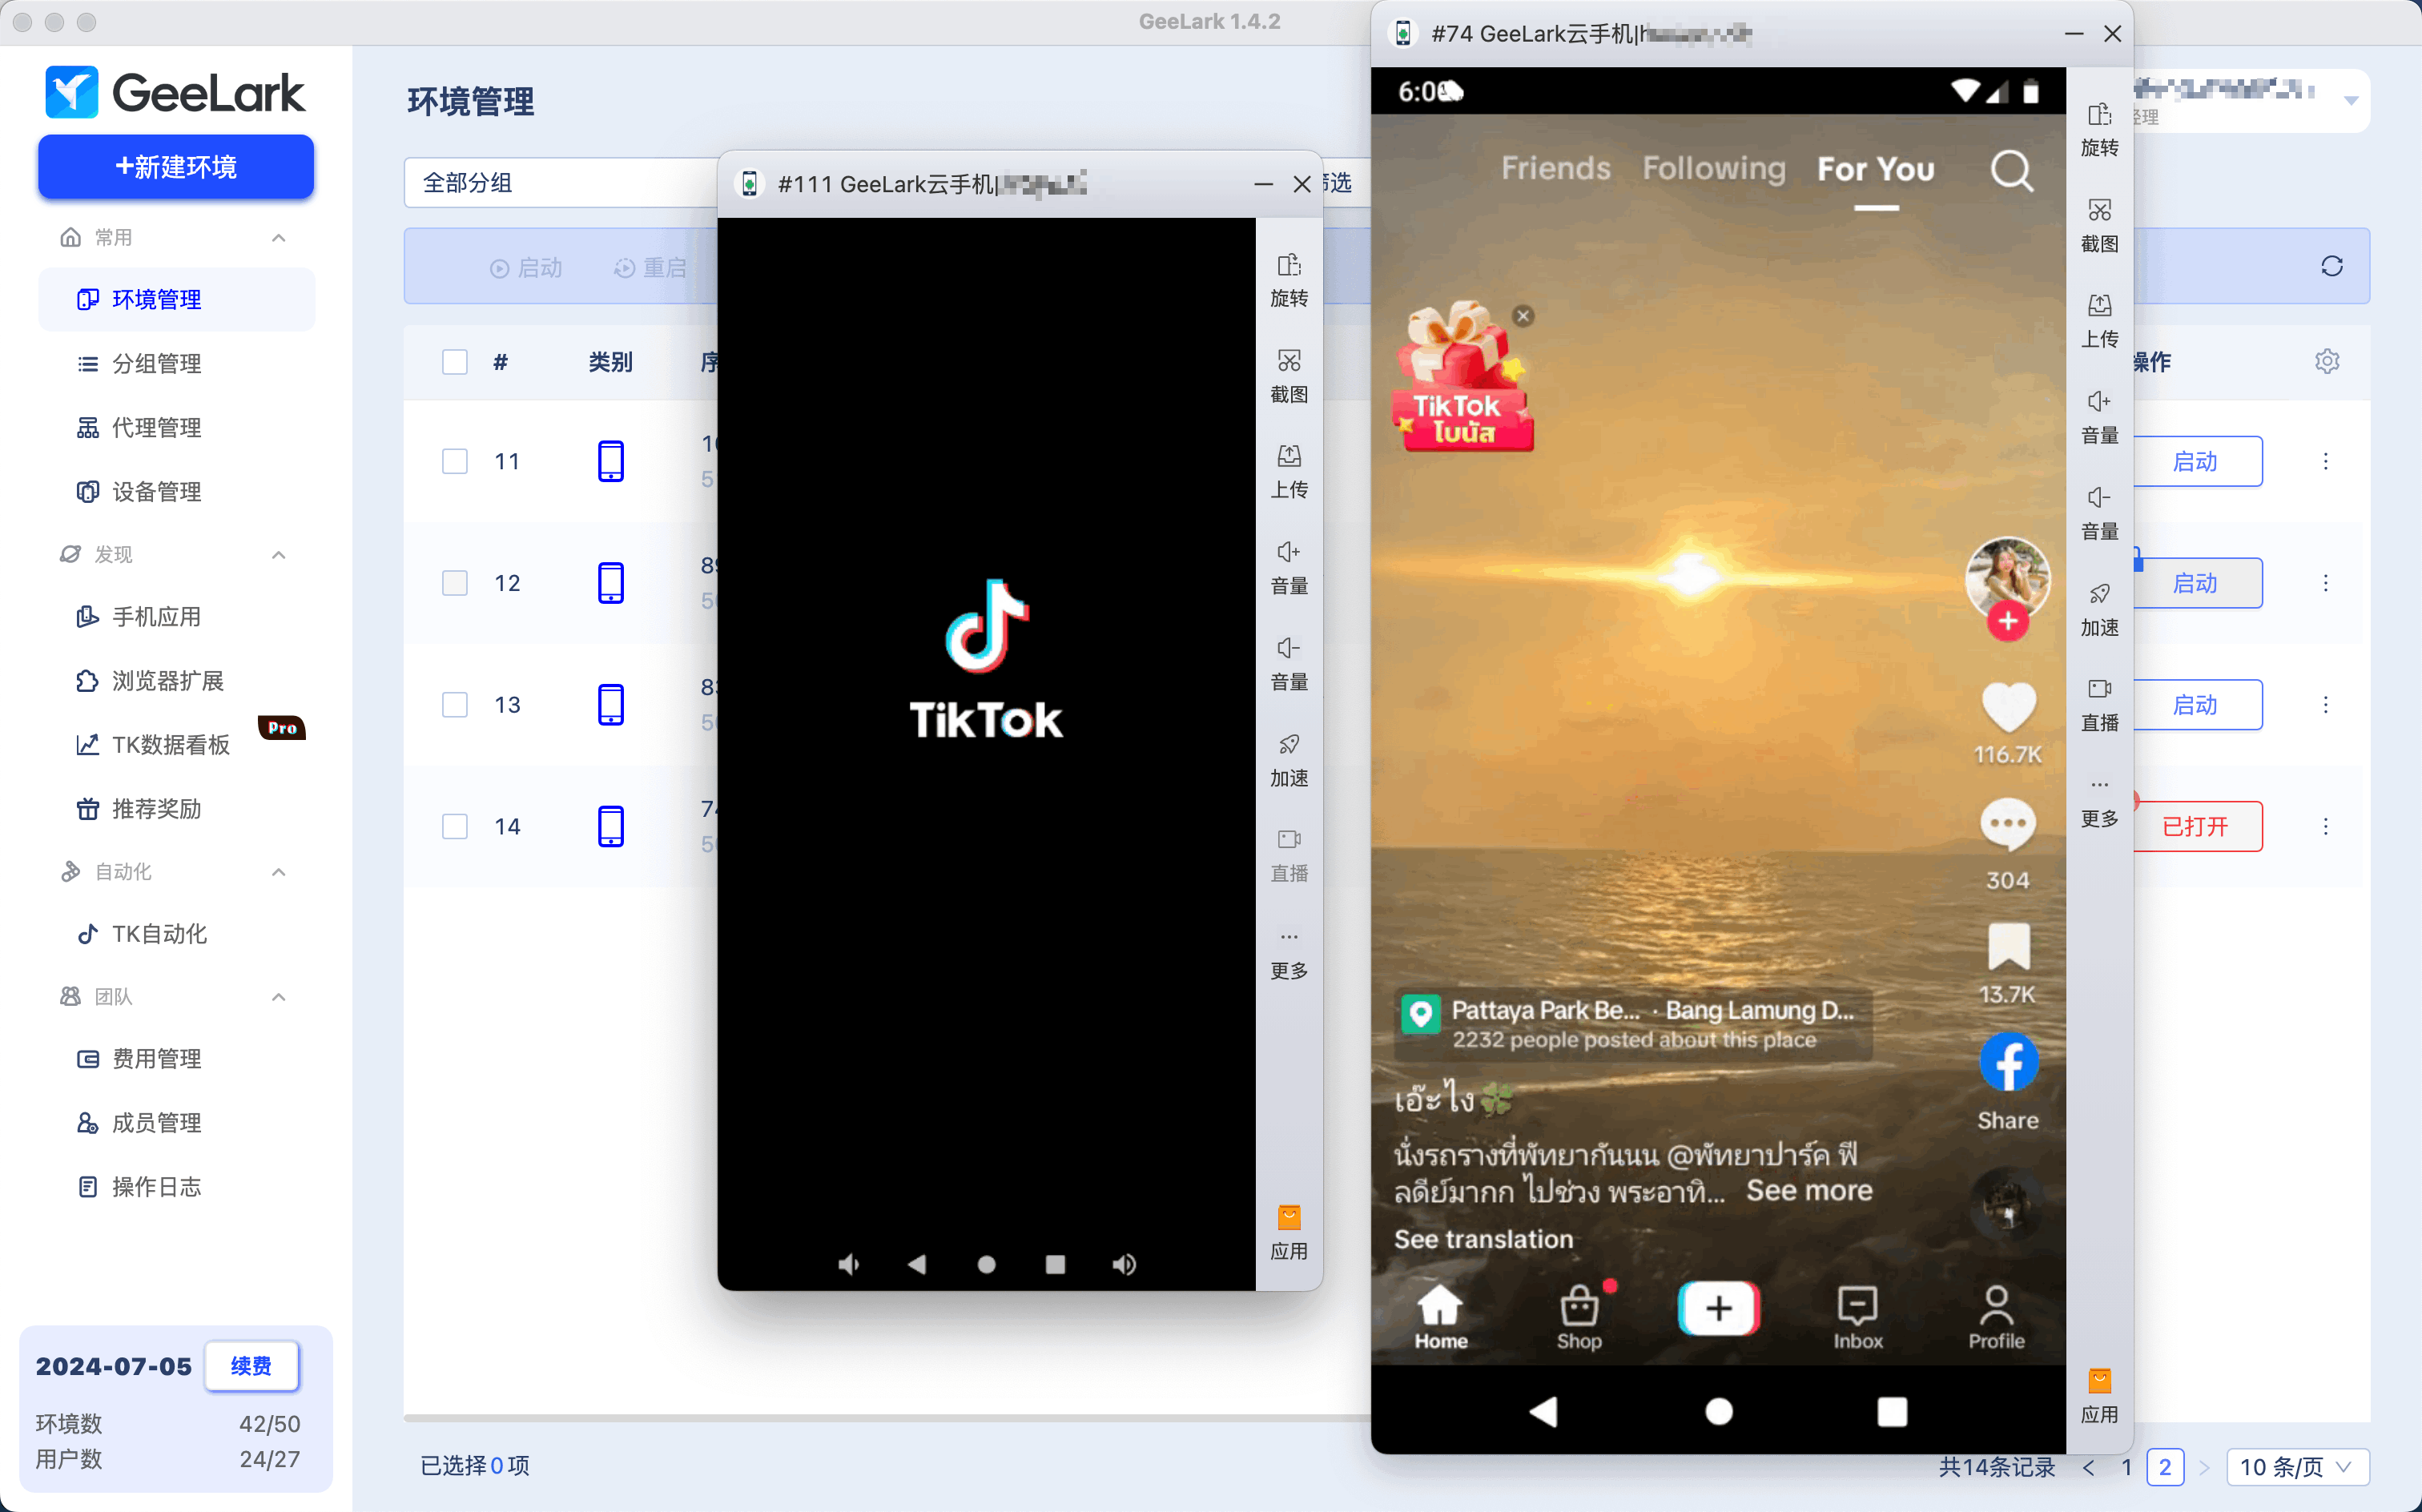The height and width of the screenshot is (1512, 2422).
Task: Open the 10 条/页 page size dropdown
Action: click(x=2297, y=1467)
